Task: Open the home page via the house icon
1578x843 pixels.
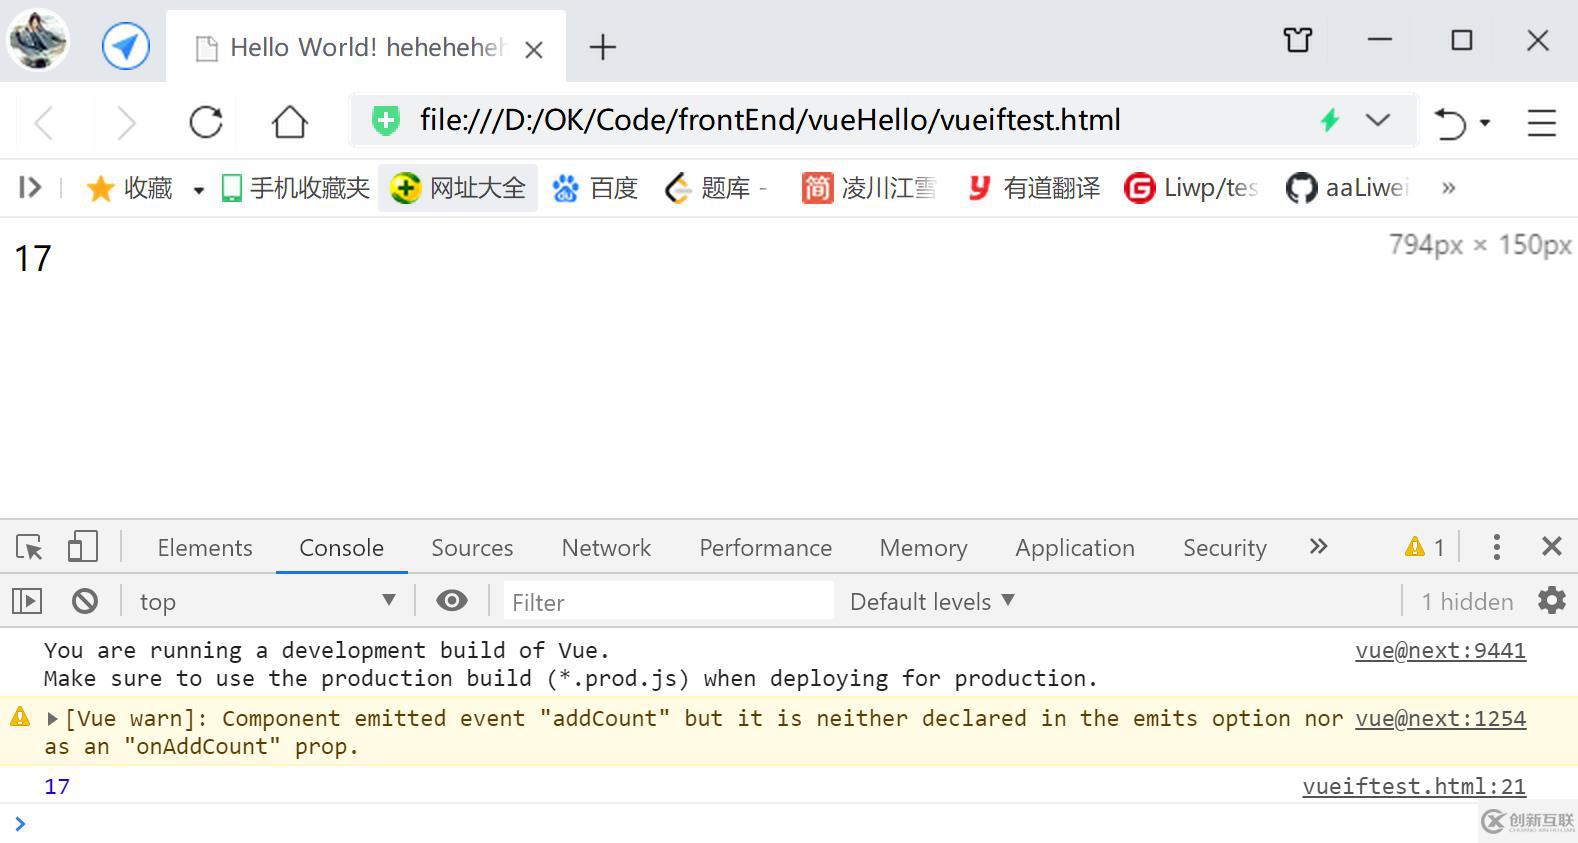Action: click(x=290, y=122)
